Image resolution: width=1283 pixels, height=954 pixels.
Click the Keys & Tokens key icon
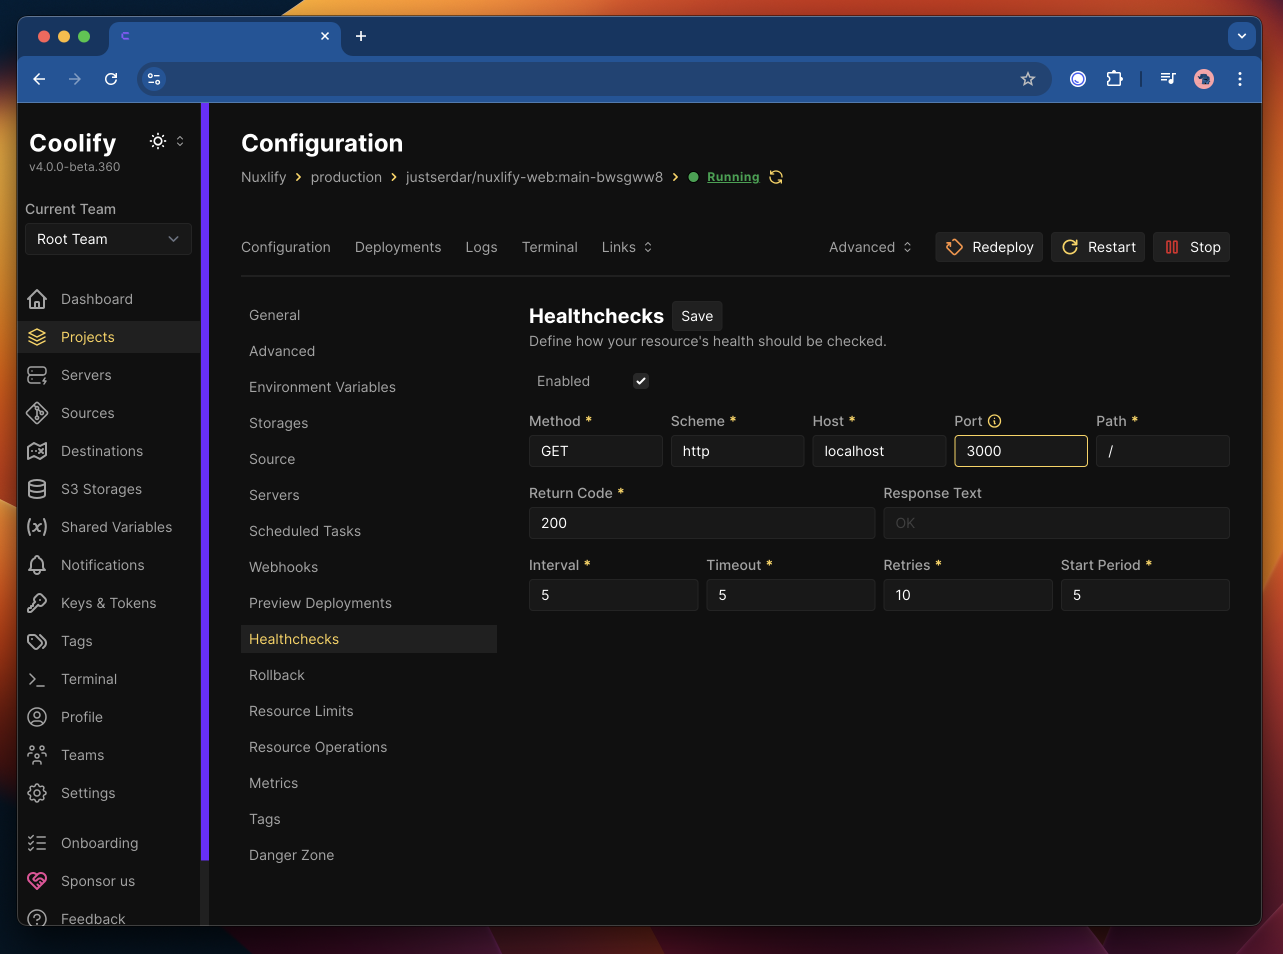(x=37, y=603)
